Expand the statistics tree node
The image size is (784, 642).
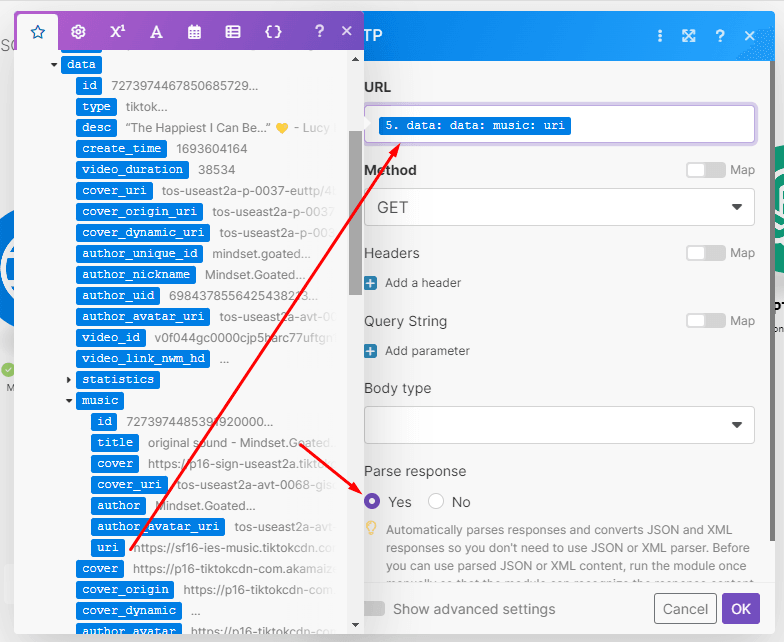click(x=69, y=380)
